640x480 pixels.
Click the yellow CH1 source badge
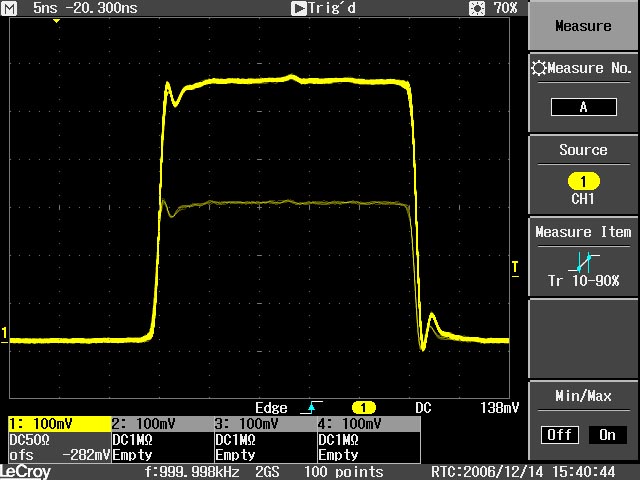tap(583, 181)
